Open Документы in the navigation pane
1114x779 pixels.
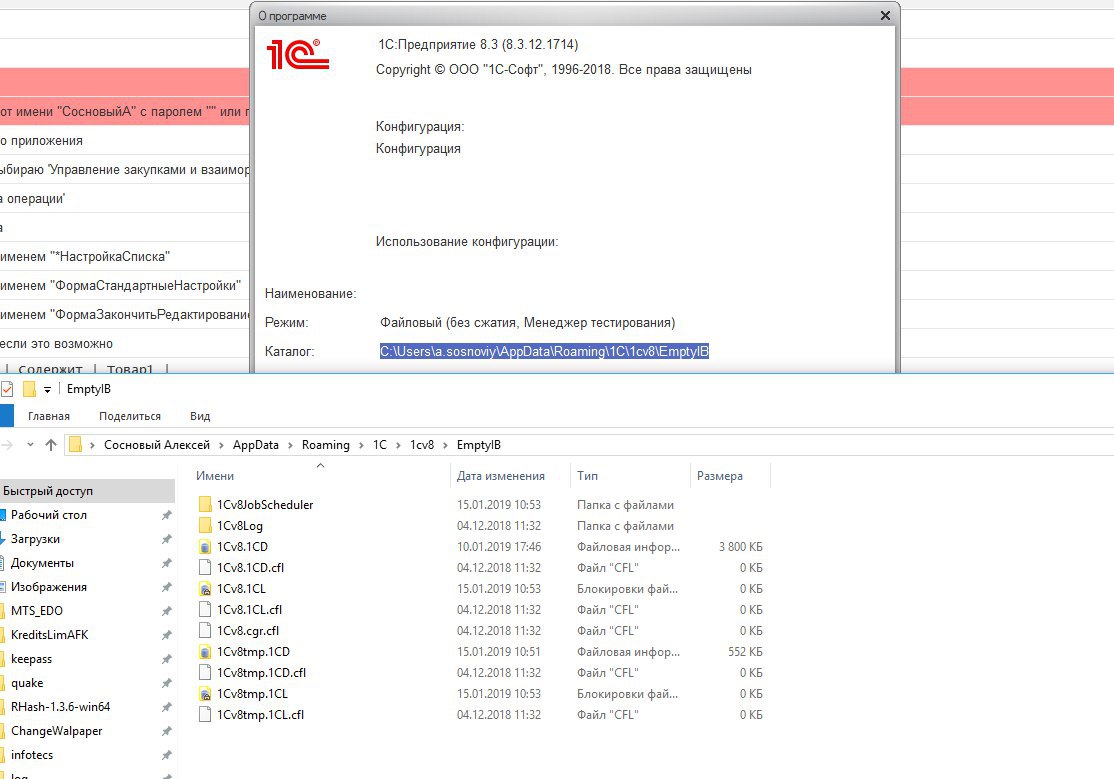42,563
